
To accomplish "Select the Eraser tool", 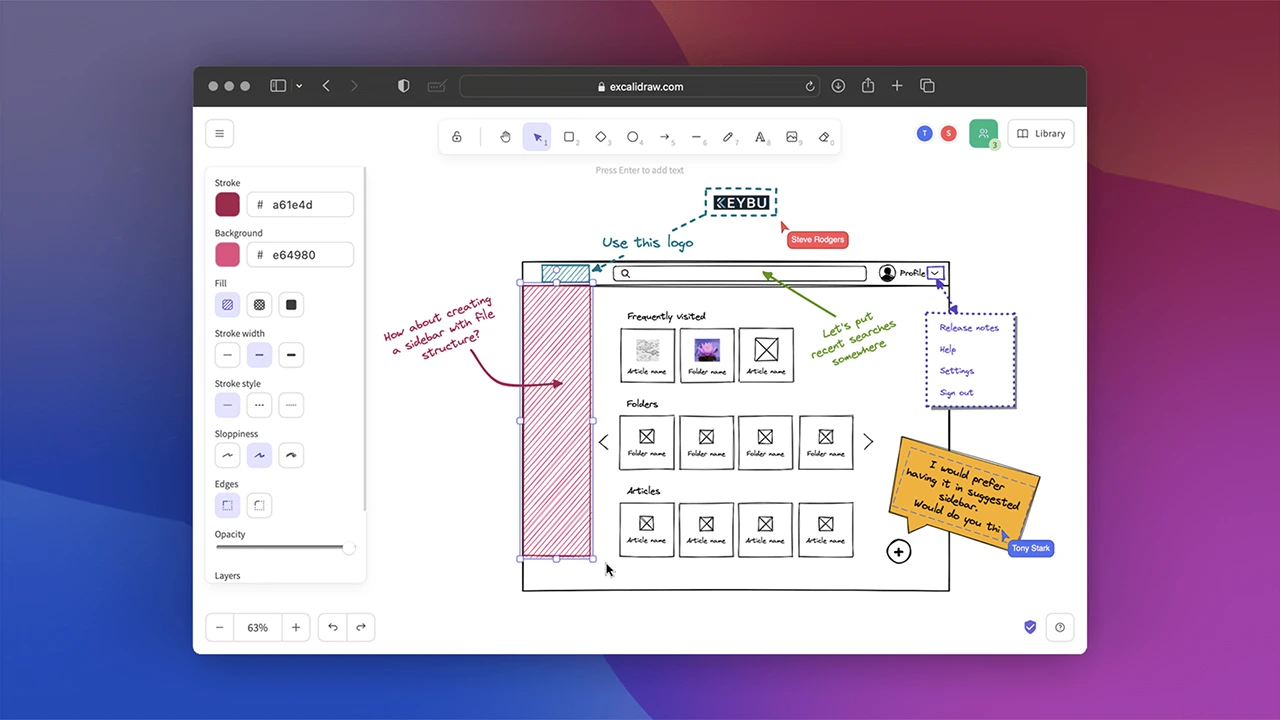I will 824,137.
